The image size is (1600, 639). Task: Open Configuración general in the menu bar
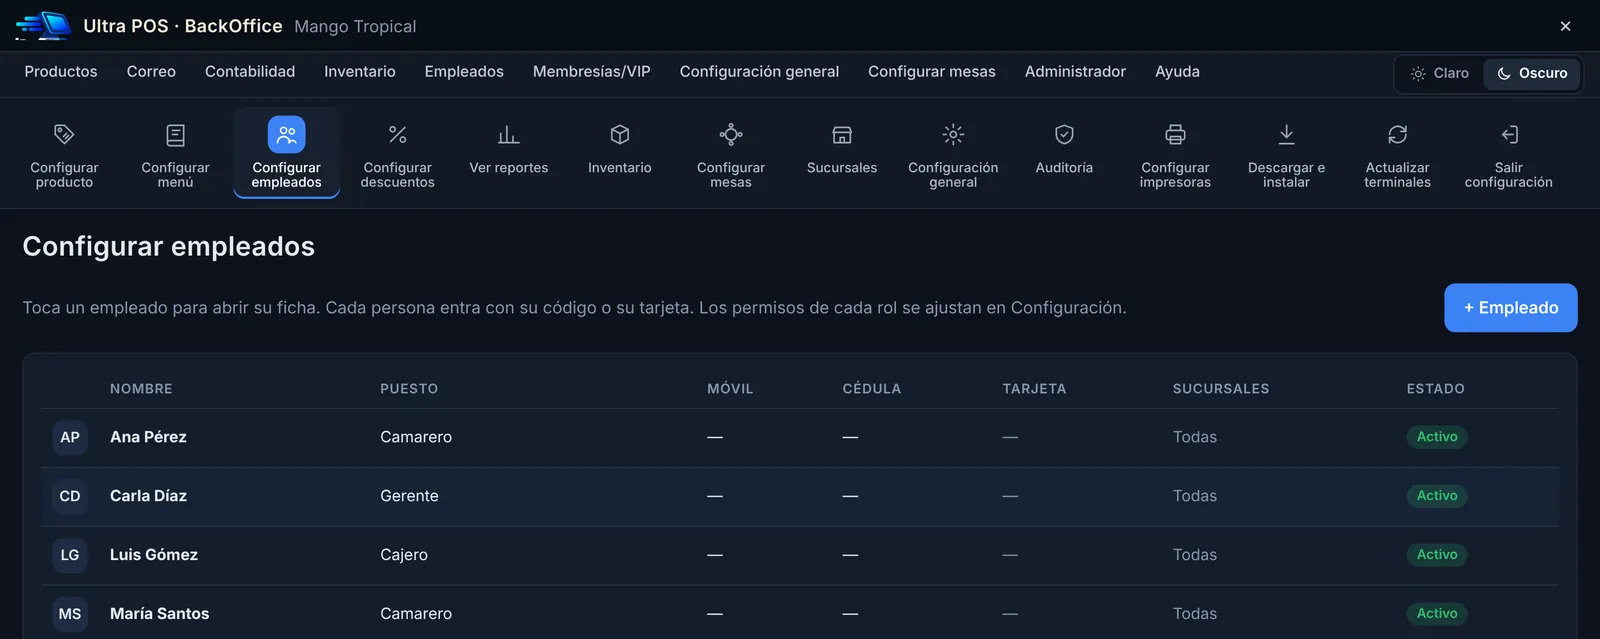coord(759,72)
